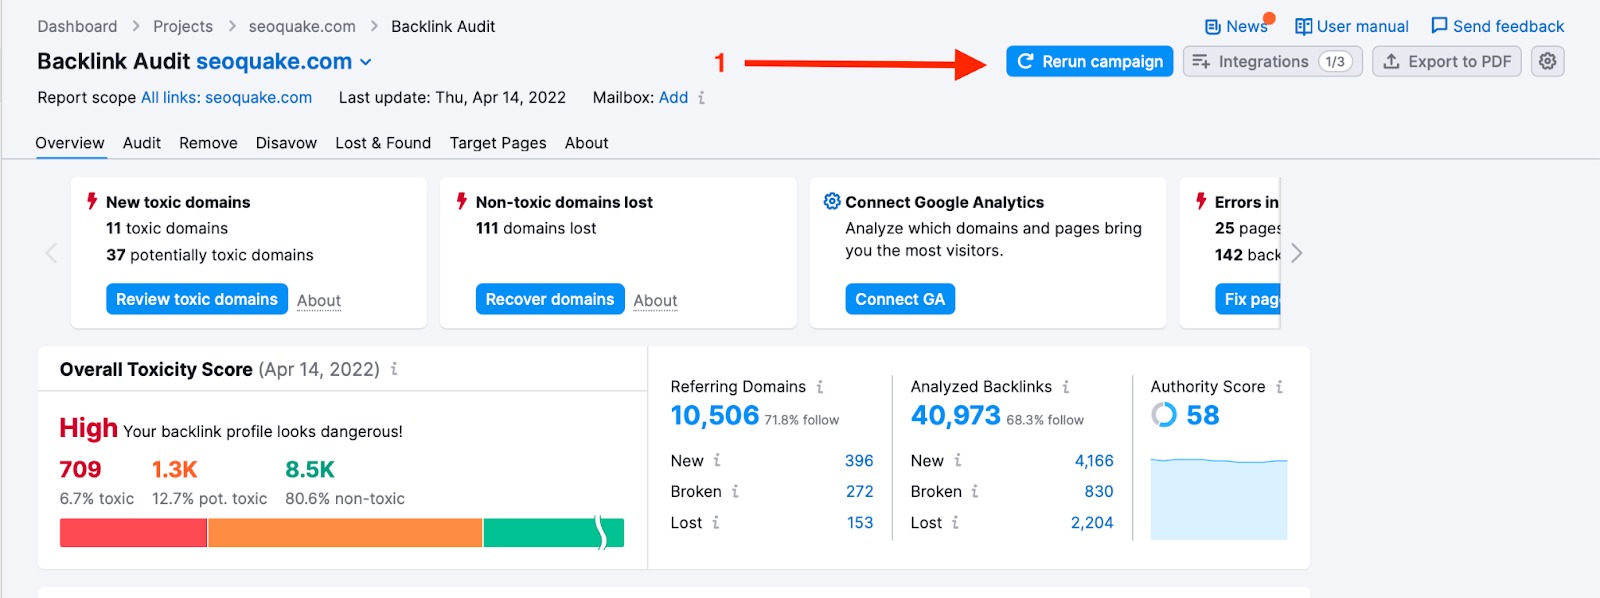
Task: Click Add mailbox link
Action: (x=673, y=97)
